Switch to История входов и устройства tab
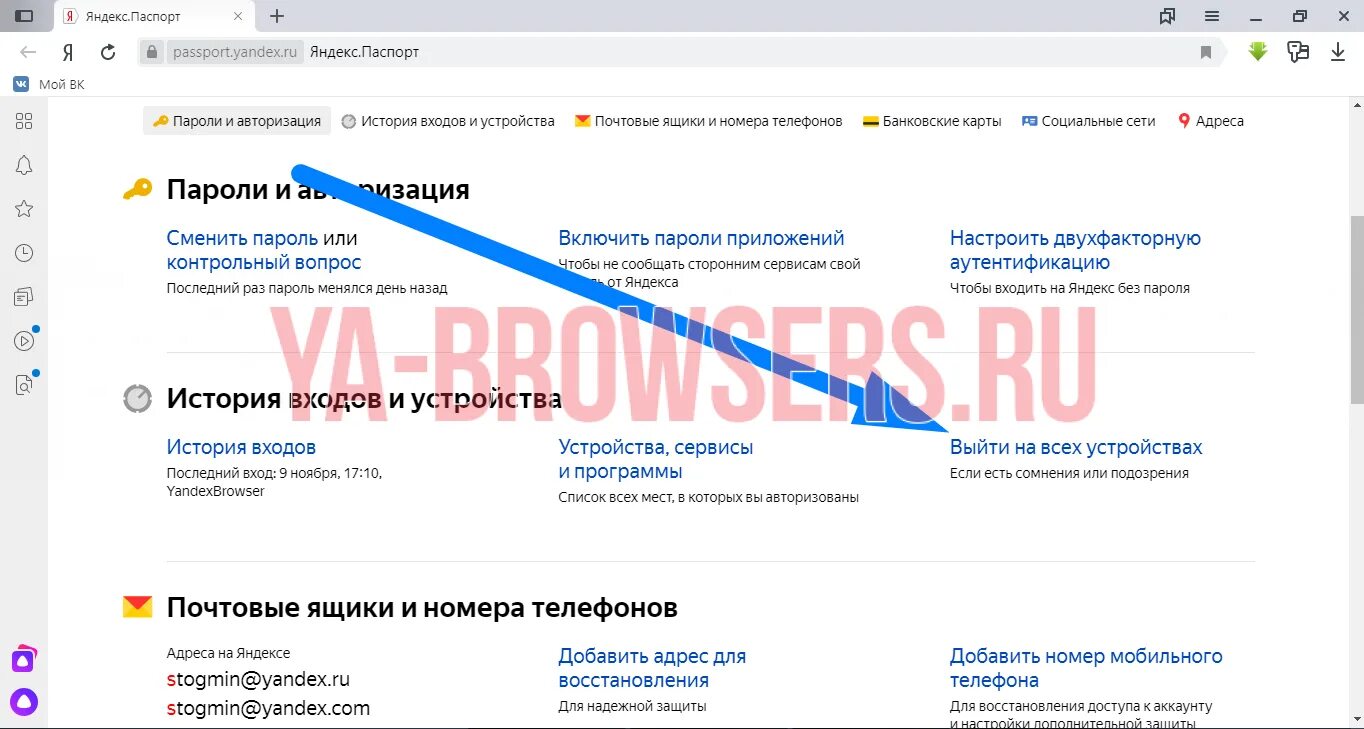Screen dimensions: 1364x729 pos(447,121)
